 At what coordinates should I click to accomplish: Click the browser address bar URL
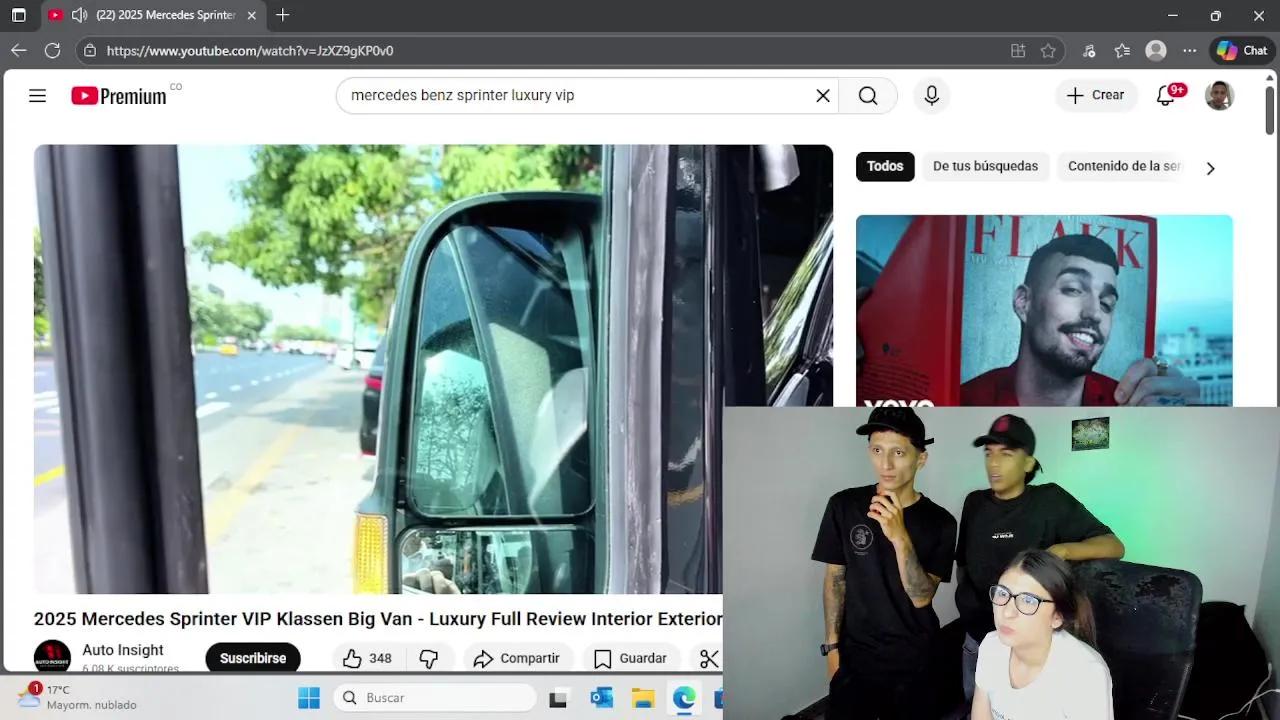tap(250, 50)
